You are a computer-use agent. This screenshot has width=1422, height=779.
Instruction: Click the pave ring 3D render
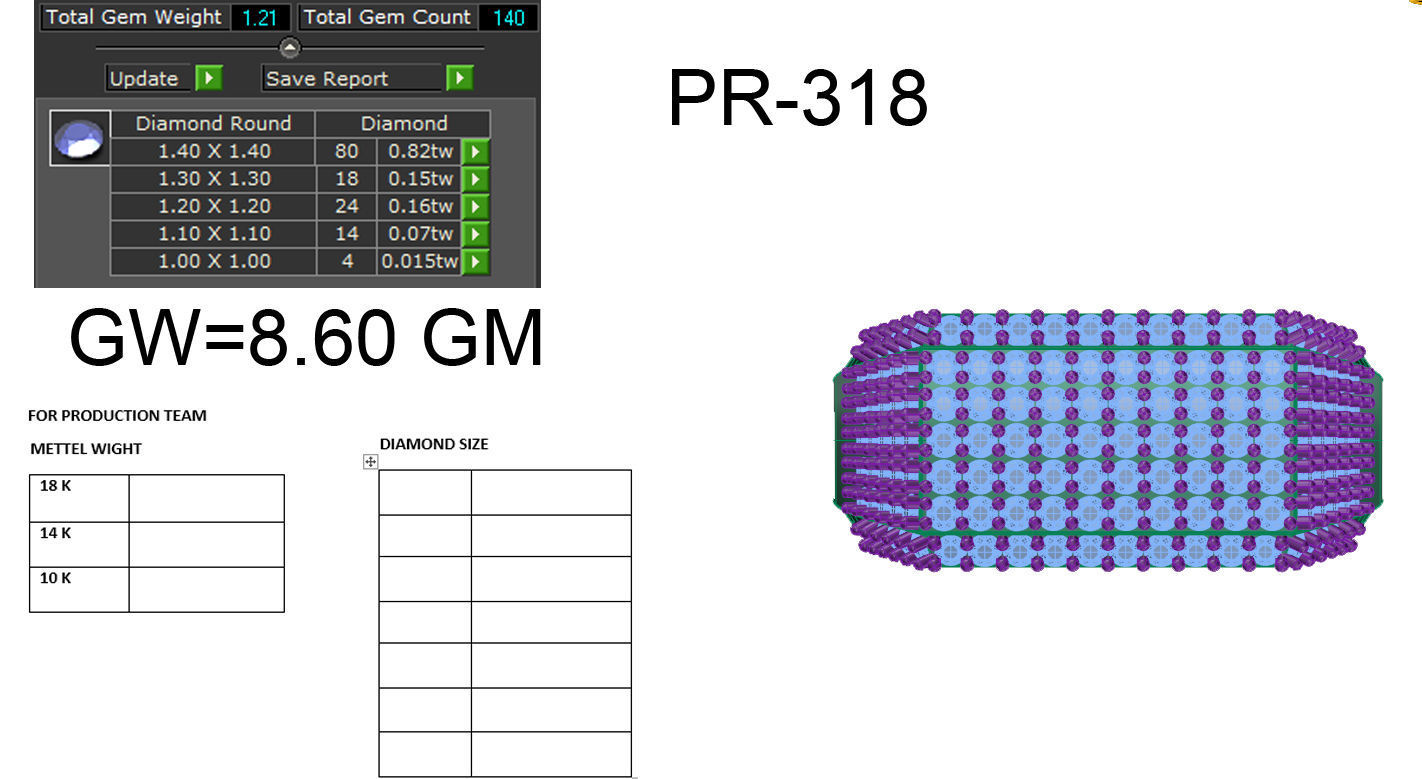click(x=1107, y=440)
